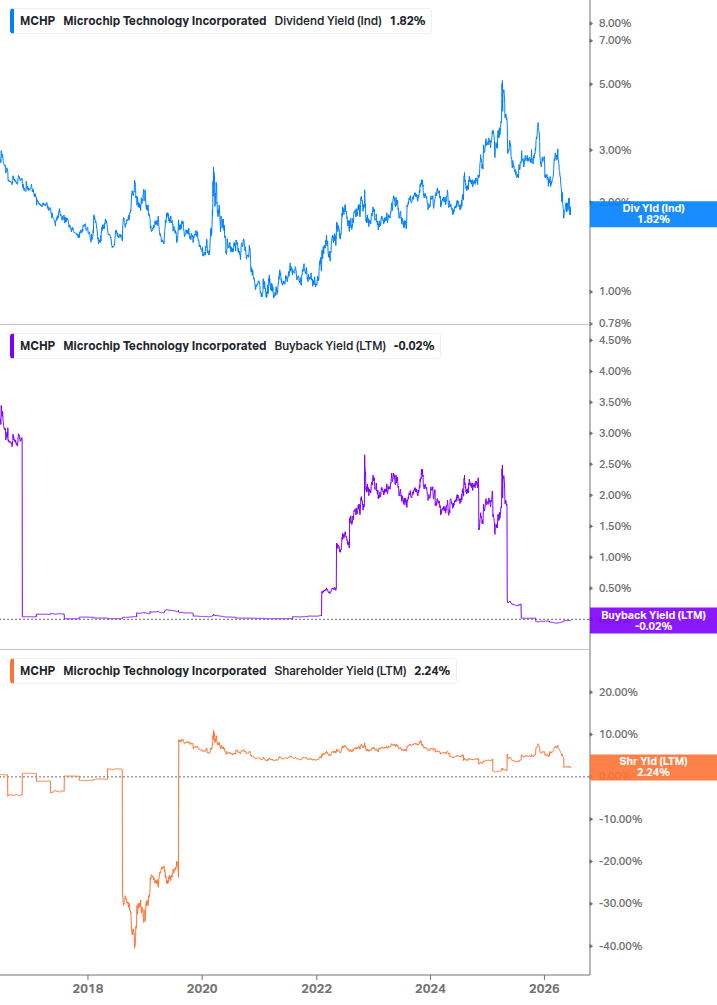Click the 1.82% value in the dividend legend

(x=408, y=21)
